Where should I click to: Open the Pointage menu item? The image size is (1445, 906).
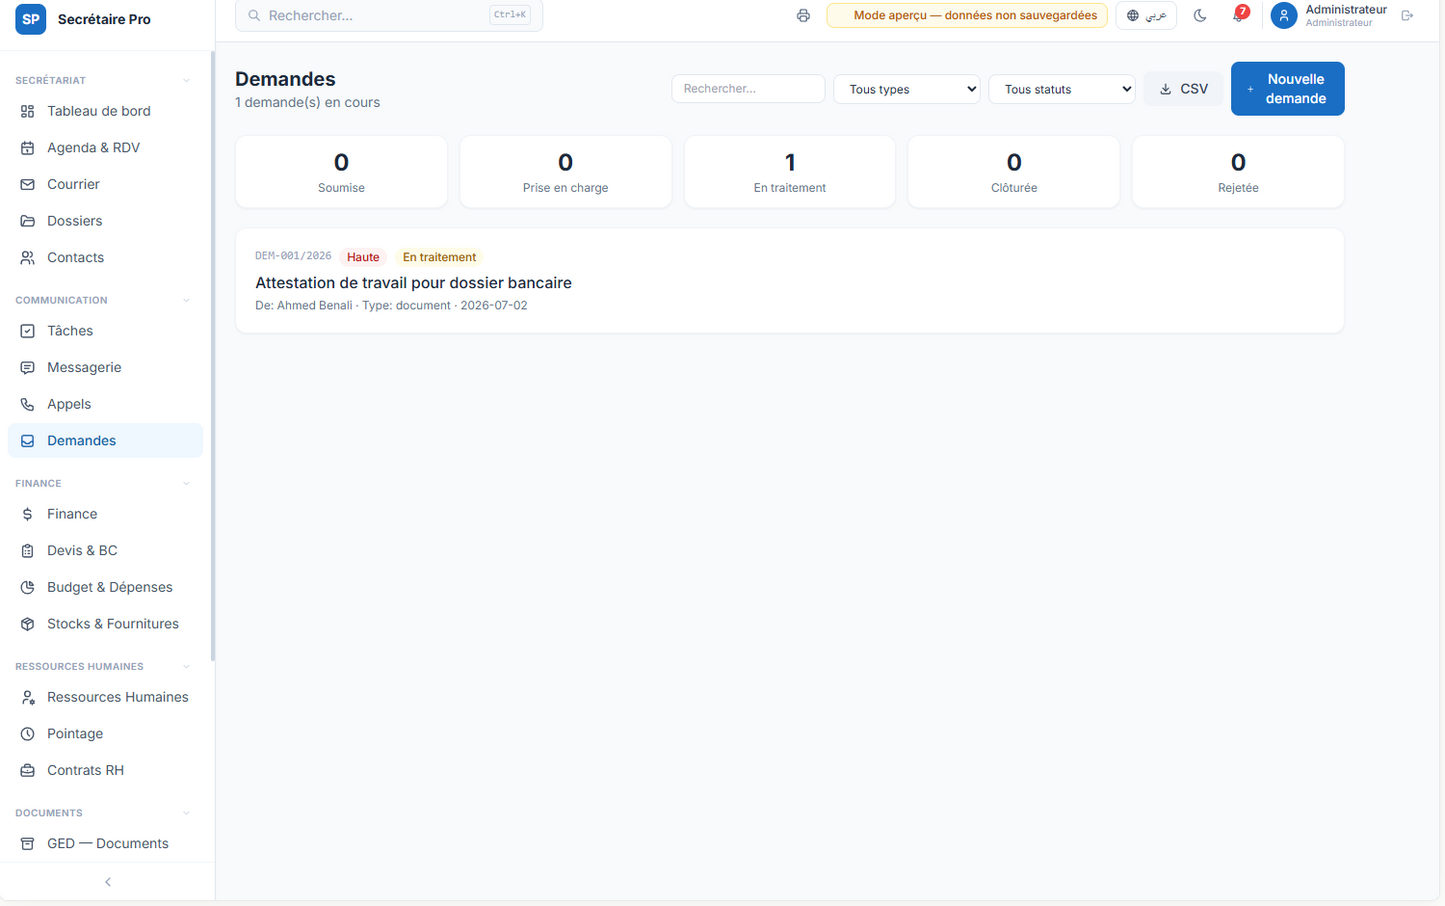105,734
